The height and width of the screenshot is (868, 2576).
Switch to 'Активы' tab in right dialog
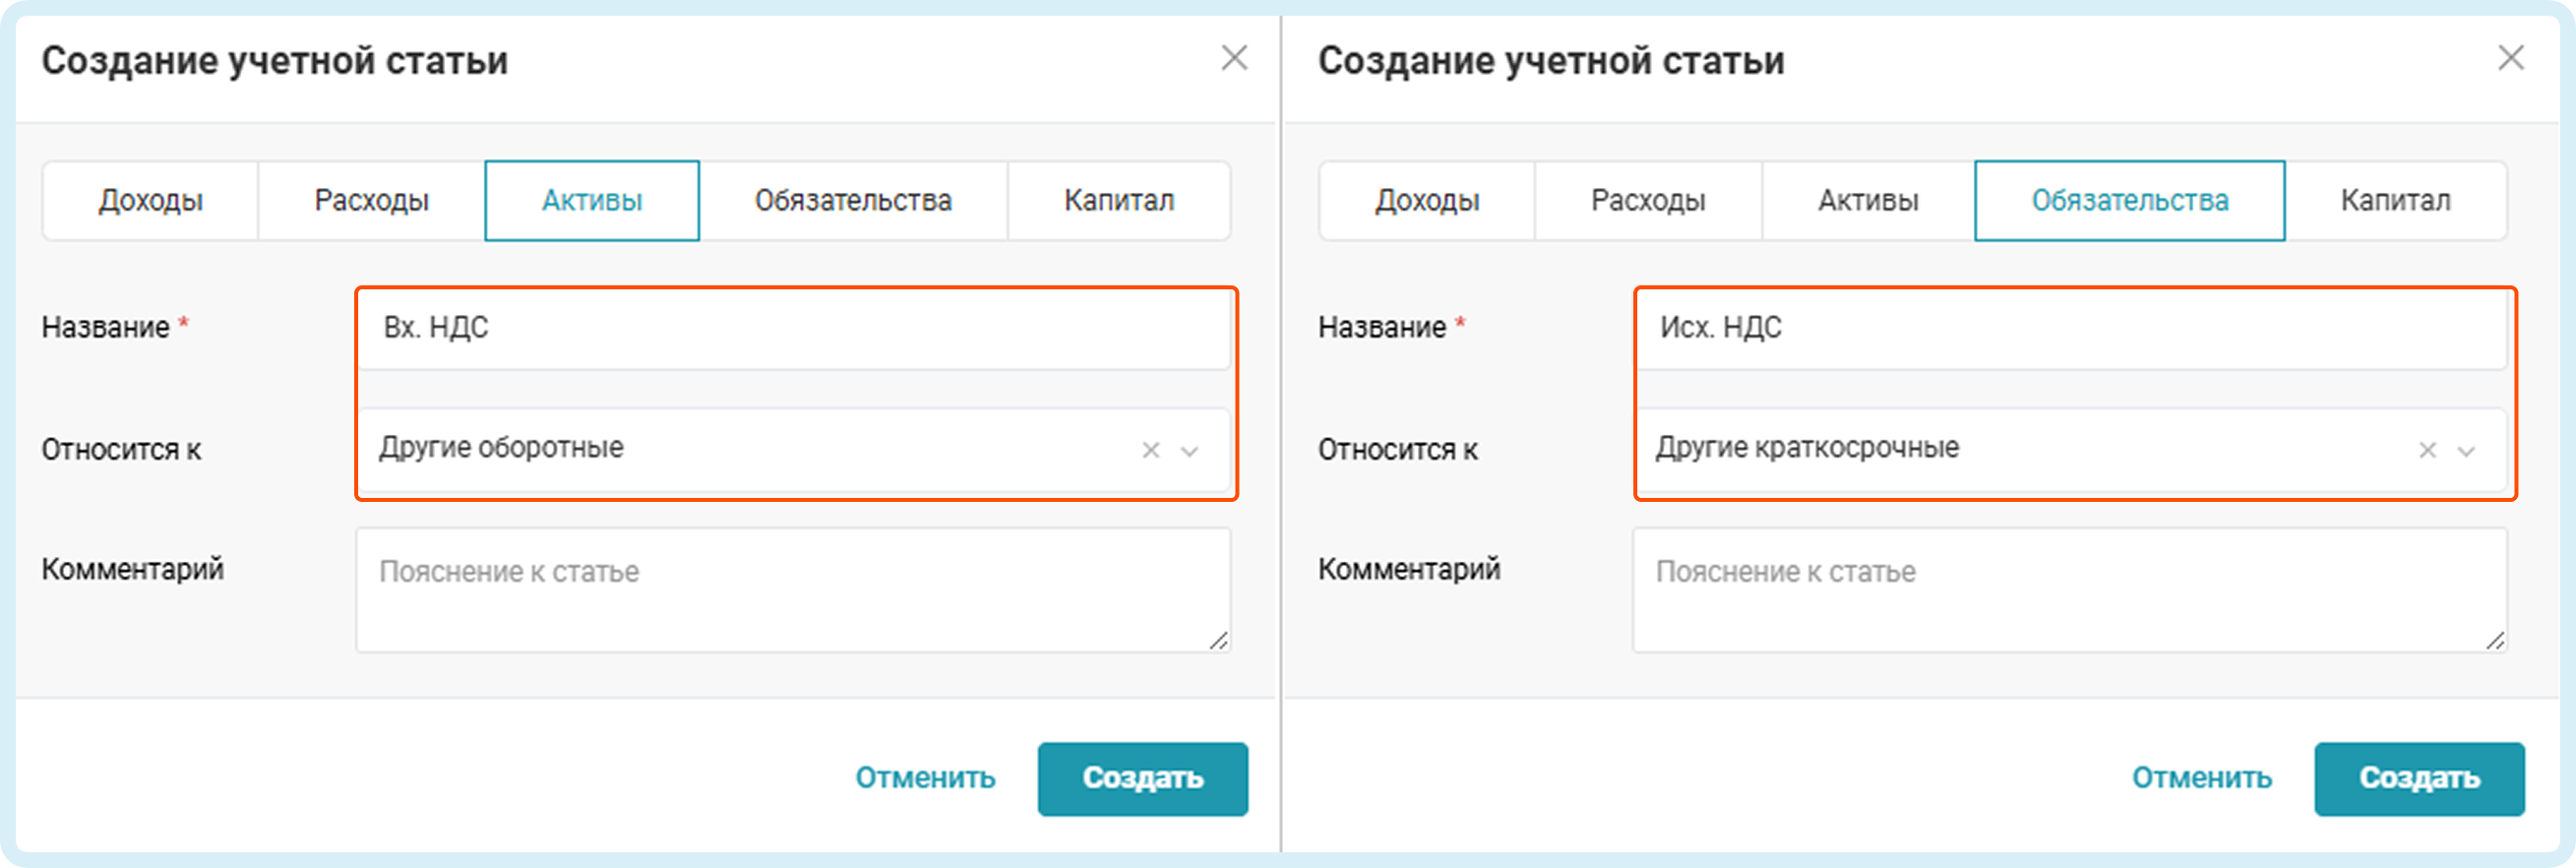[1868, 201]
